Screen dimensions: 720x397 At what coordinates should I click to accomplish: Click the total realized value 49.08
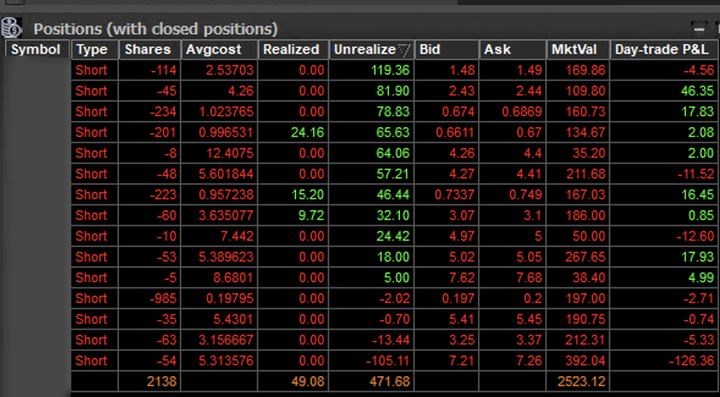293,381
